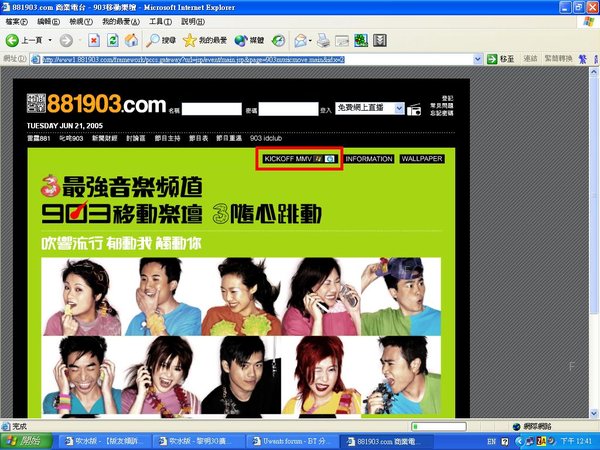
Task: Open the 我的最愛(A) Favorites menu
Action: [121, 22]
